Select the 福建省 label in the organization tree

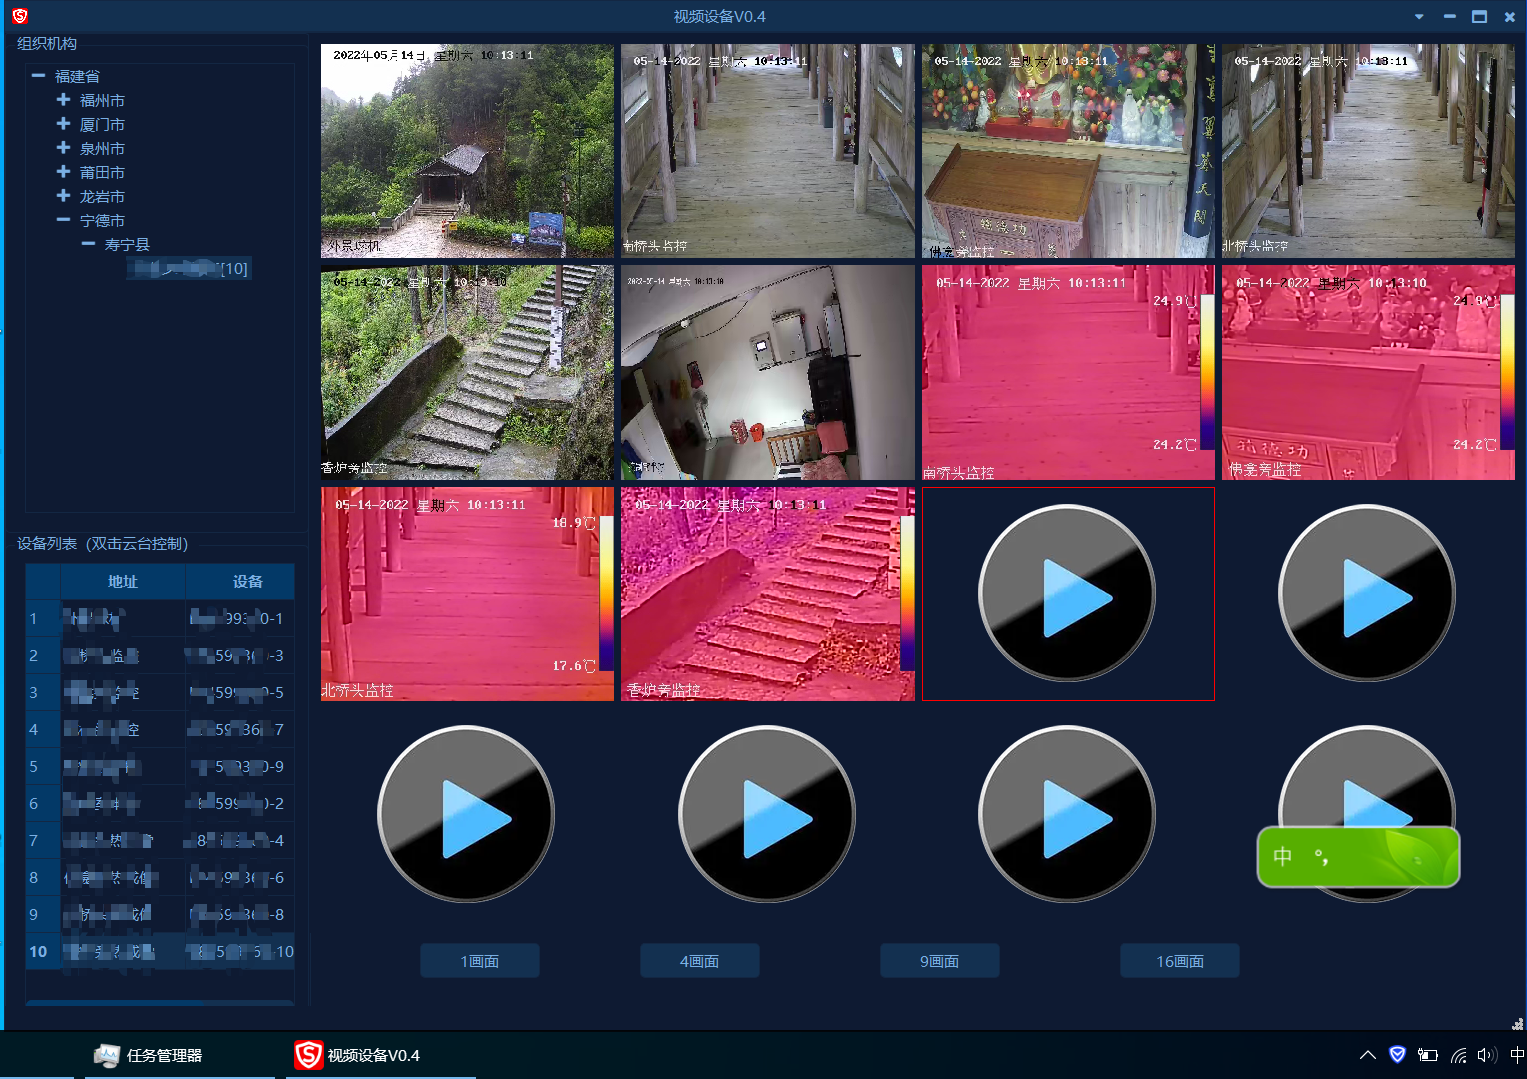(77, 76)
